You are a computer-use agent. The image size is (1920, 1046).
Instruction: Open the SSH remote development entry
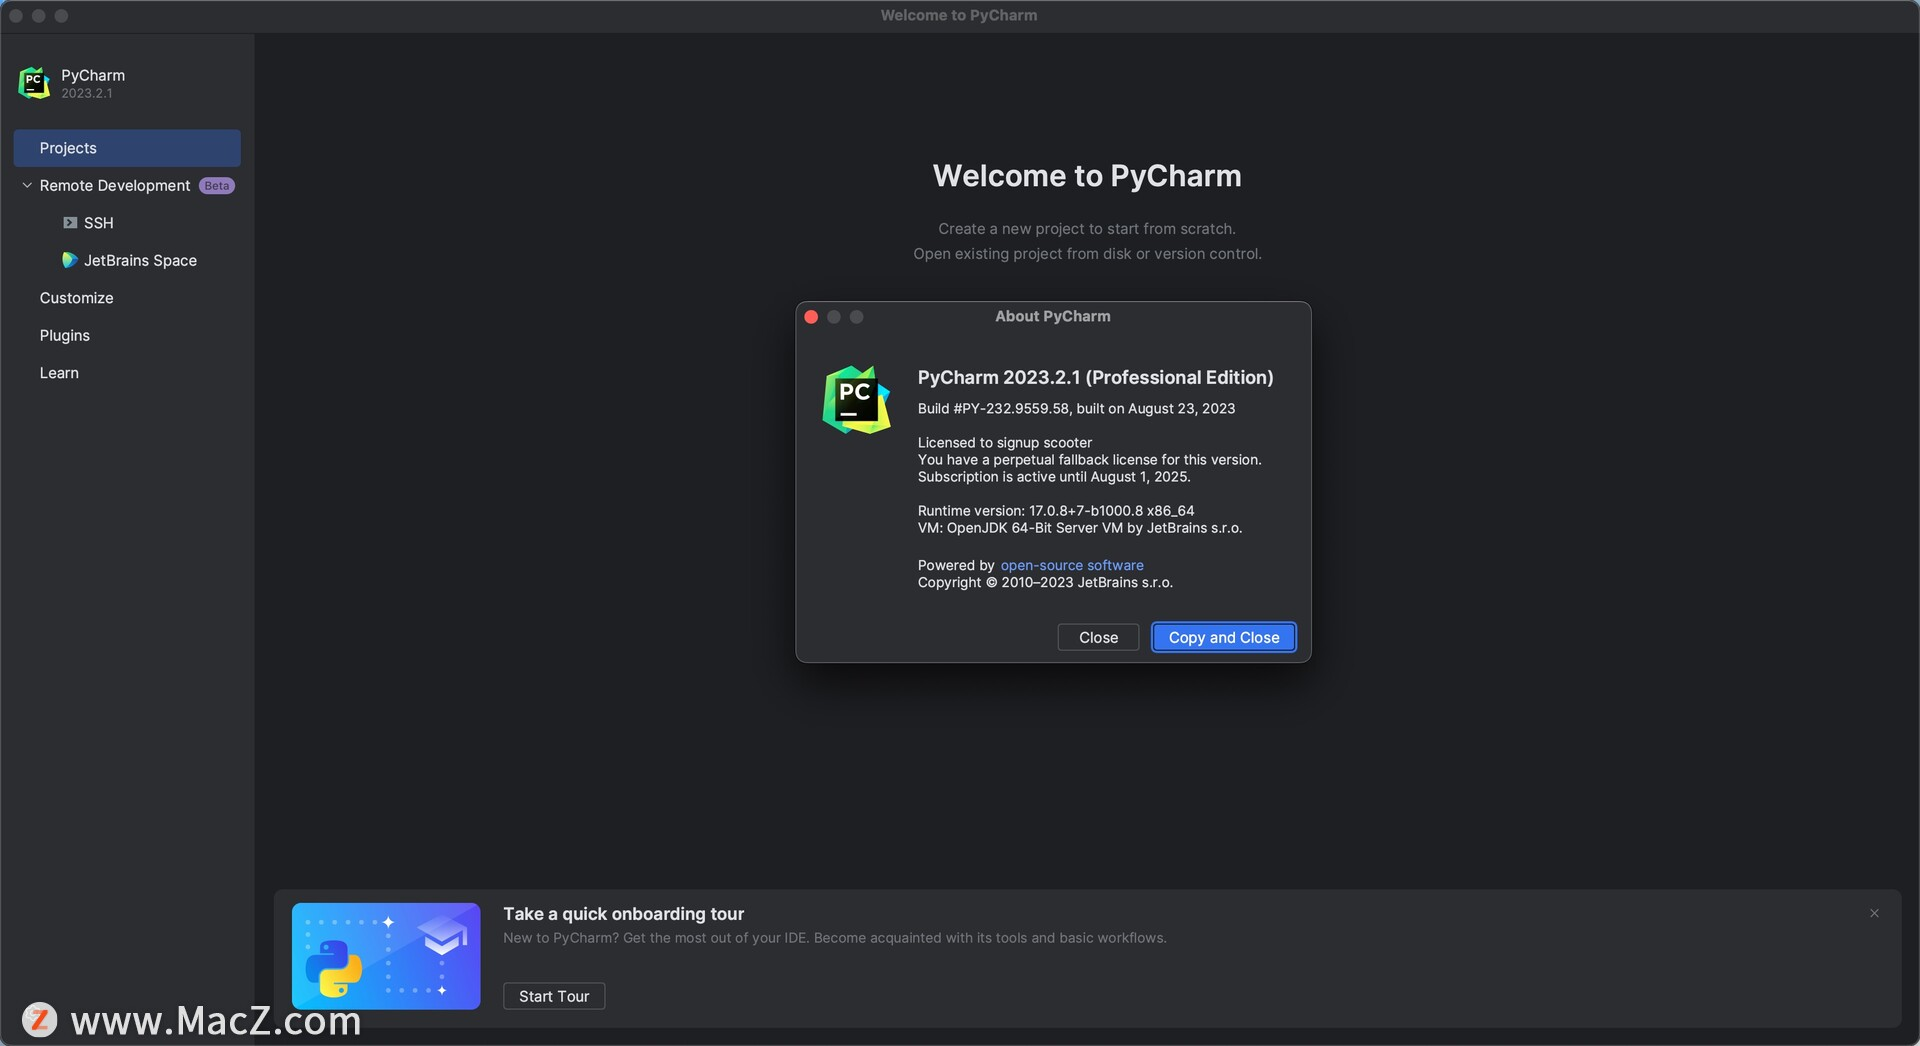click(99, 223)
